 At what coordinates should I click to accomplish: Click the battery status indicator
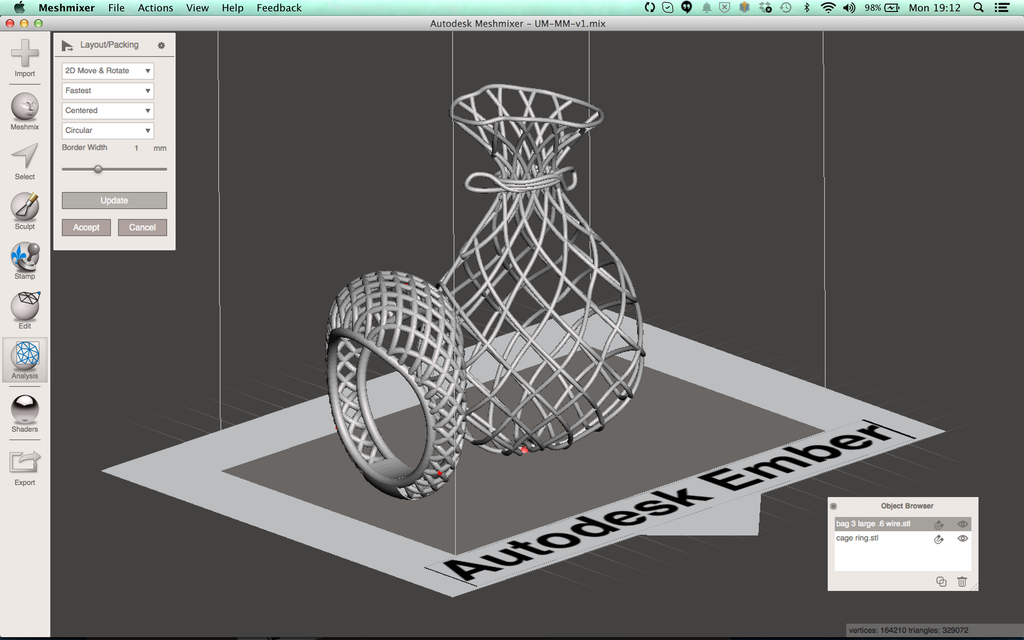click(x=882, y=8)
